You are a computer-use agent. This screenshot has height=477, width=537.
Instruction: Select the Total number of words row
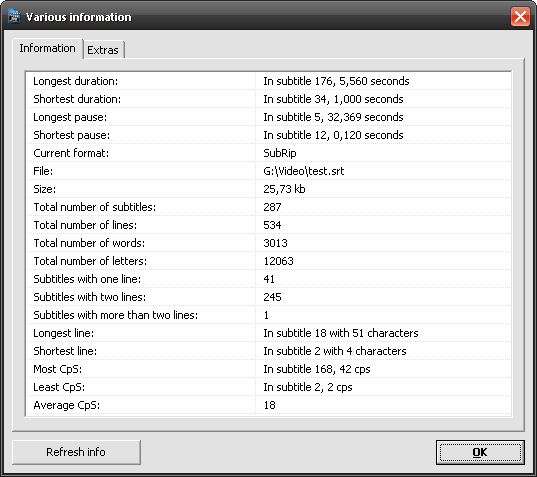tap(268, 243)
